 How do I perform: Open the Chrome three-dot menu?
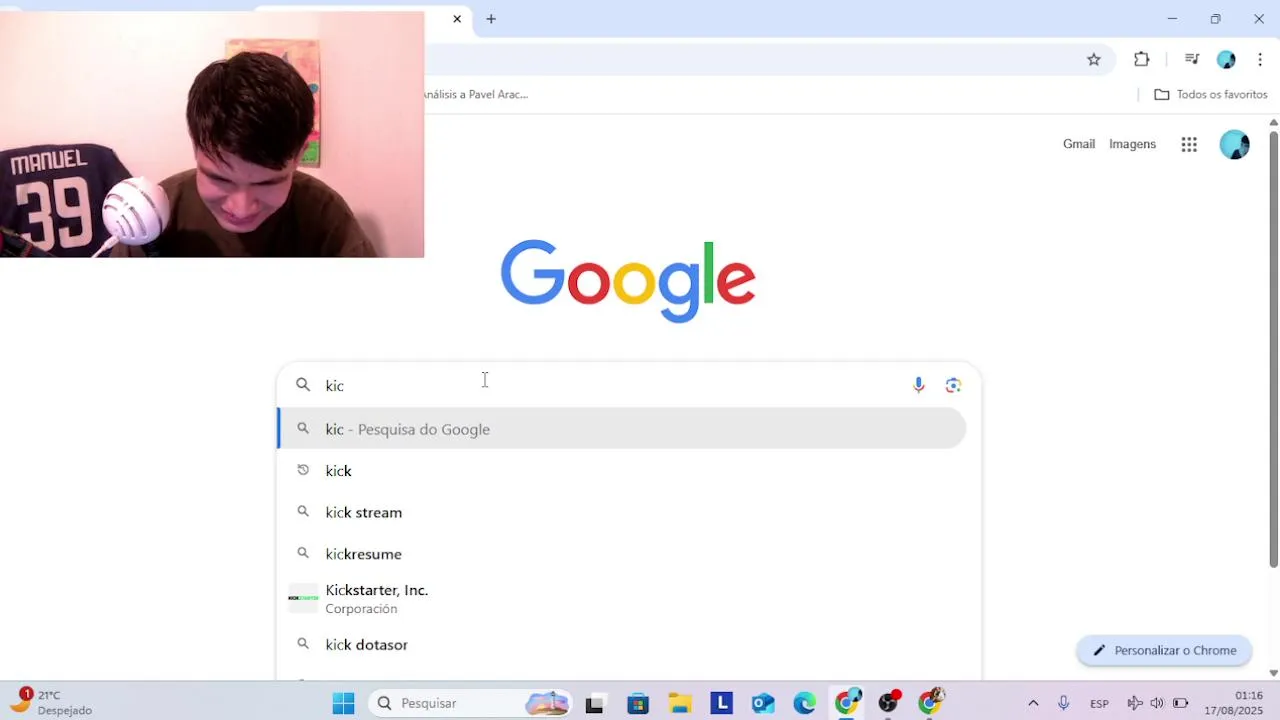(x=1260, y=60)
